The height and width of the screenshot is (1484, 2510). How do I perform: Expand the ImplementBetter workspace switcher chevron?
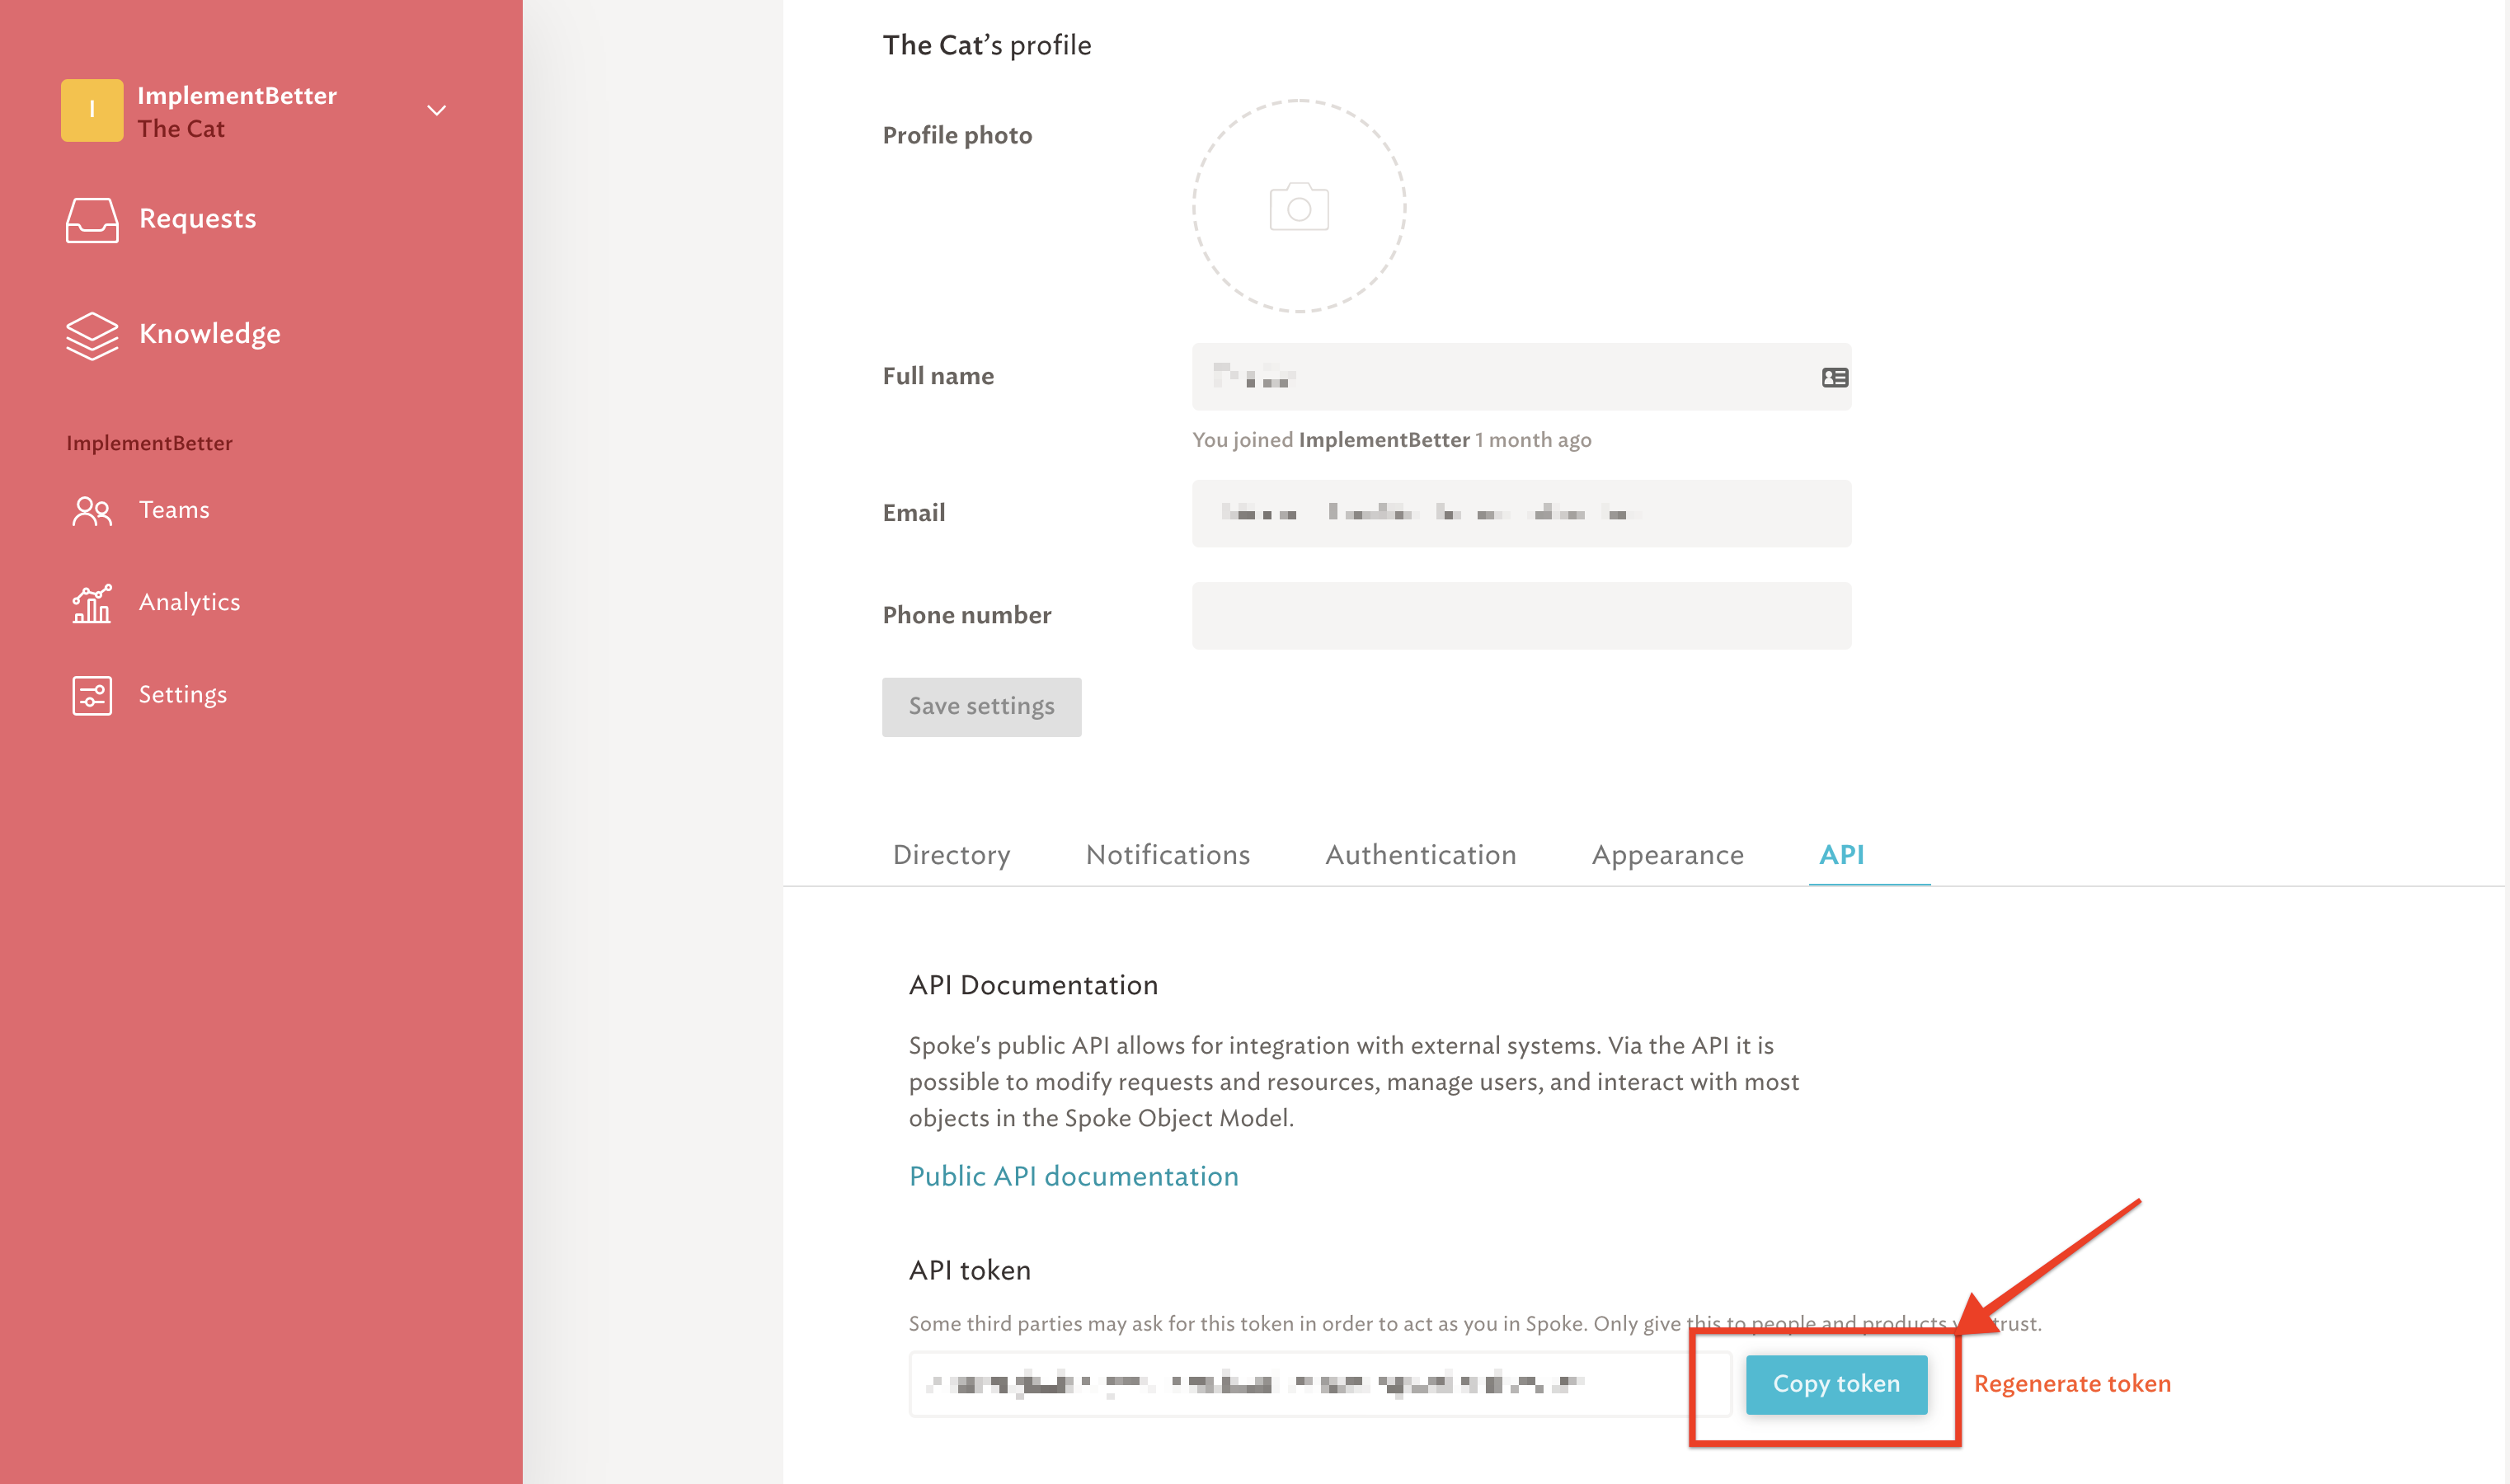pos(436,110)
